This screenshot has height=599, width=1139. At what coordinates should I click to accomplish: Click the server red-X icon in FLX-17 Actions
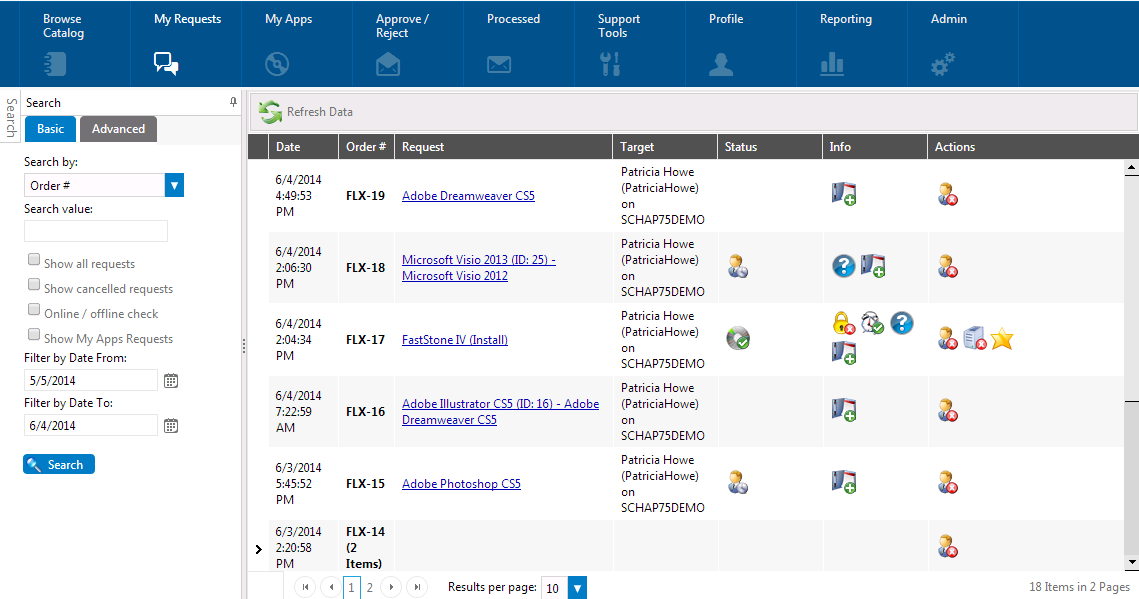974,338
